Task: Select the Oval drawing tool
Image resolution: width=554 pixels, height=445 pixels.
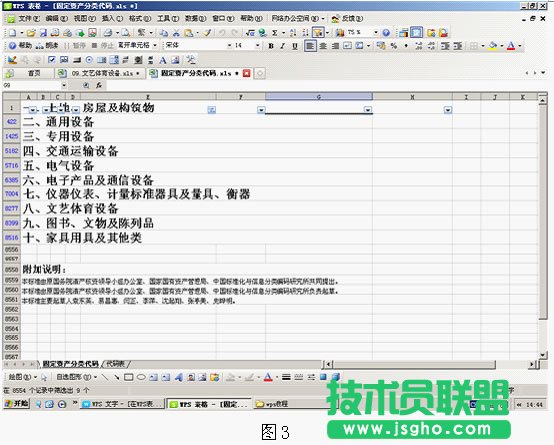Action: (x=141, y=377)
